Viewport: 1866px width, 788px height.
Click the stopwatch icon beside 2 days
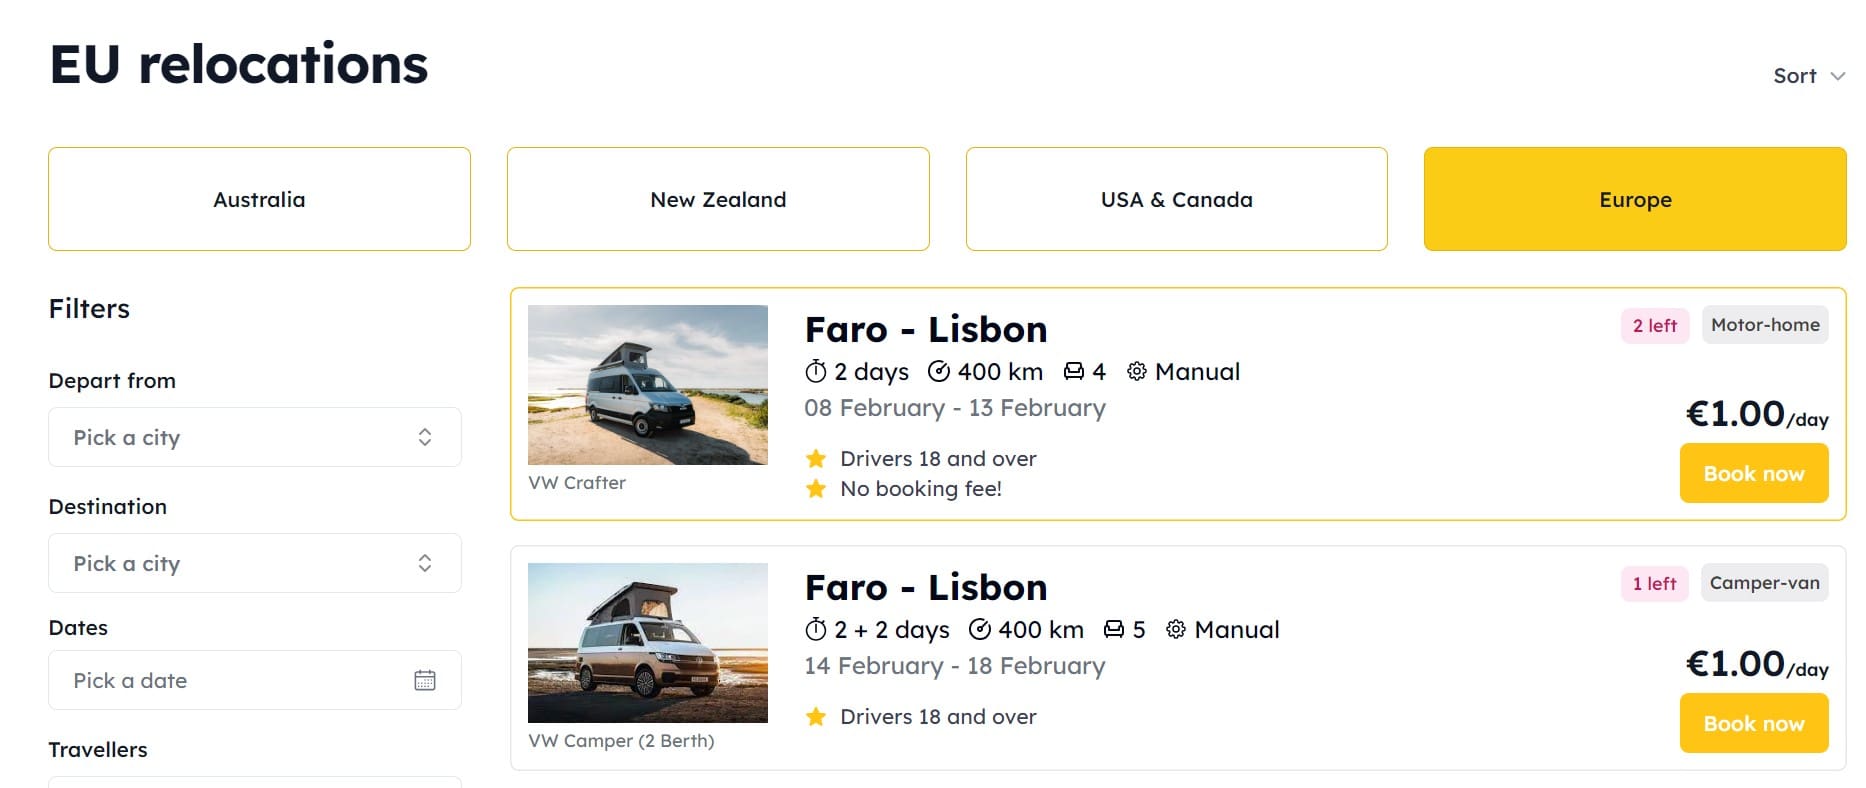click(x=816, y=372)
